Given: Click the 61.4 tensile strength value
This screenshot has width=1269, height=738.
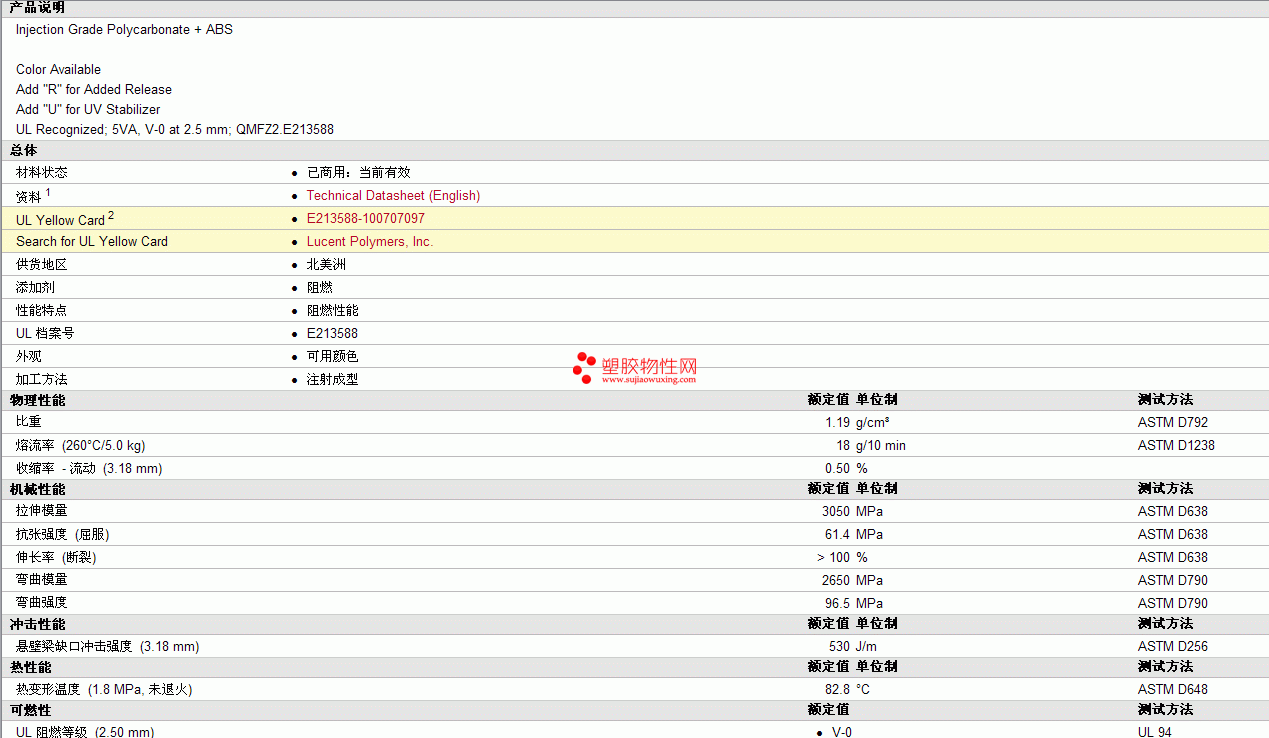Looking at the screenshot, I should [838, 535].
